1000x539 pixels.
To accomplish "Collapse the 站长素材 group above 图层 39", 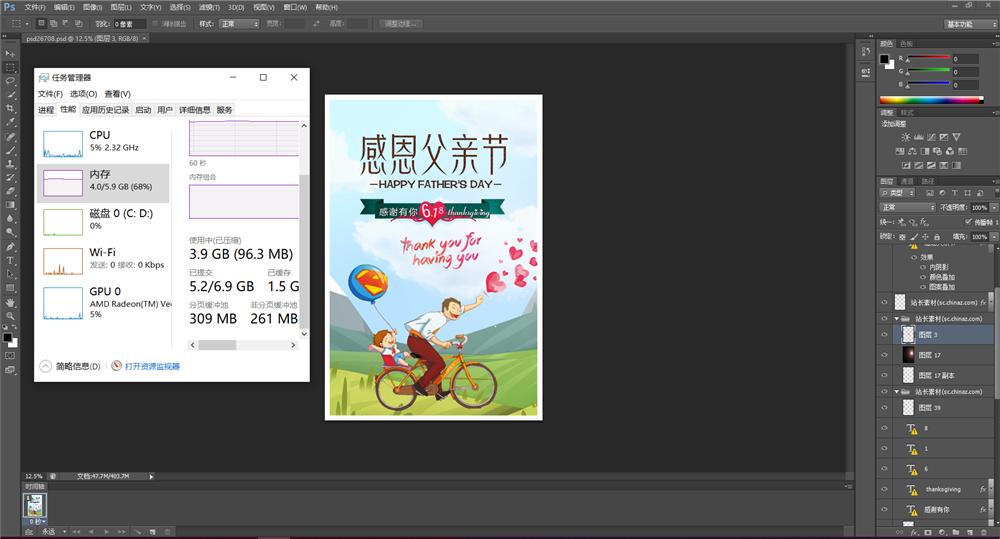I will pyautogui.click(x=897, y=392).
